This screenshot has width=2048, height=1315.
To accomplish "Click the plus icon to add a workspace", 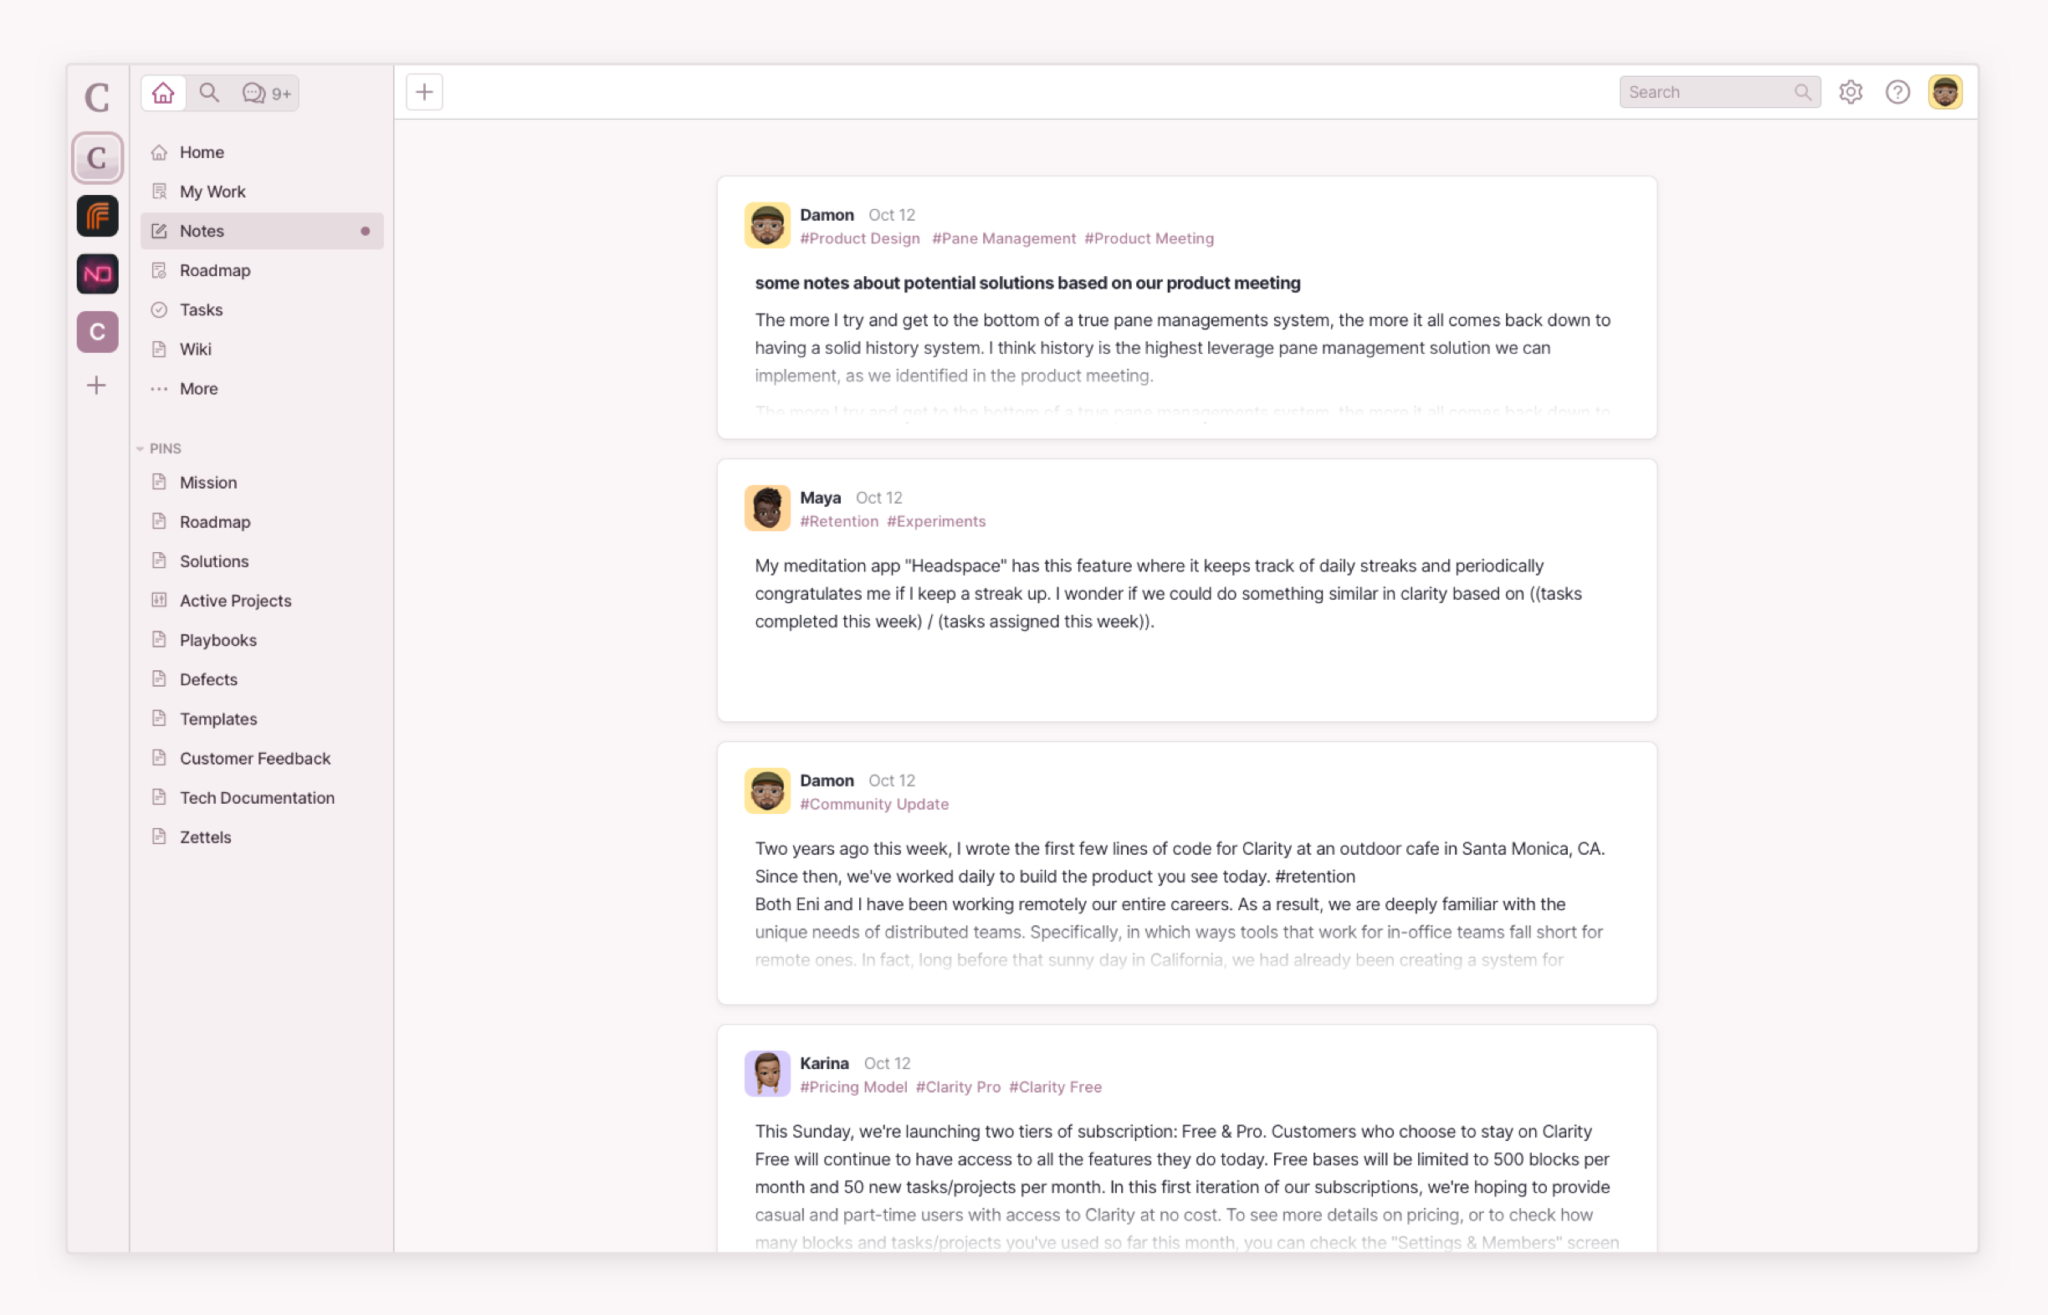I will click(96, 385).
